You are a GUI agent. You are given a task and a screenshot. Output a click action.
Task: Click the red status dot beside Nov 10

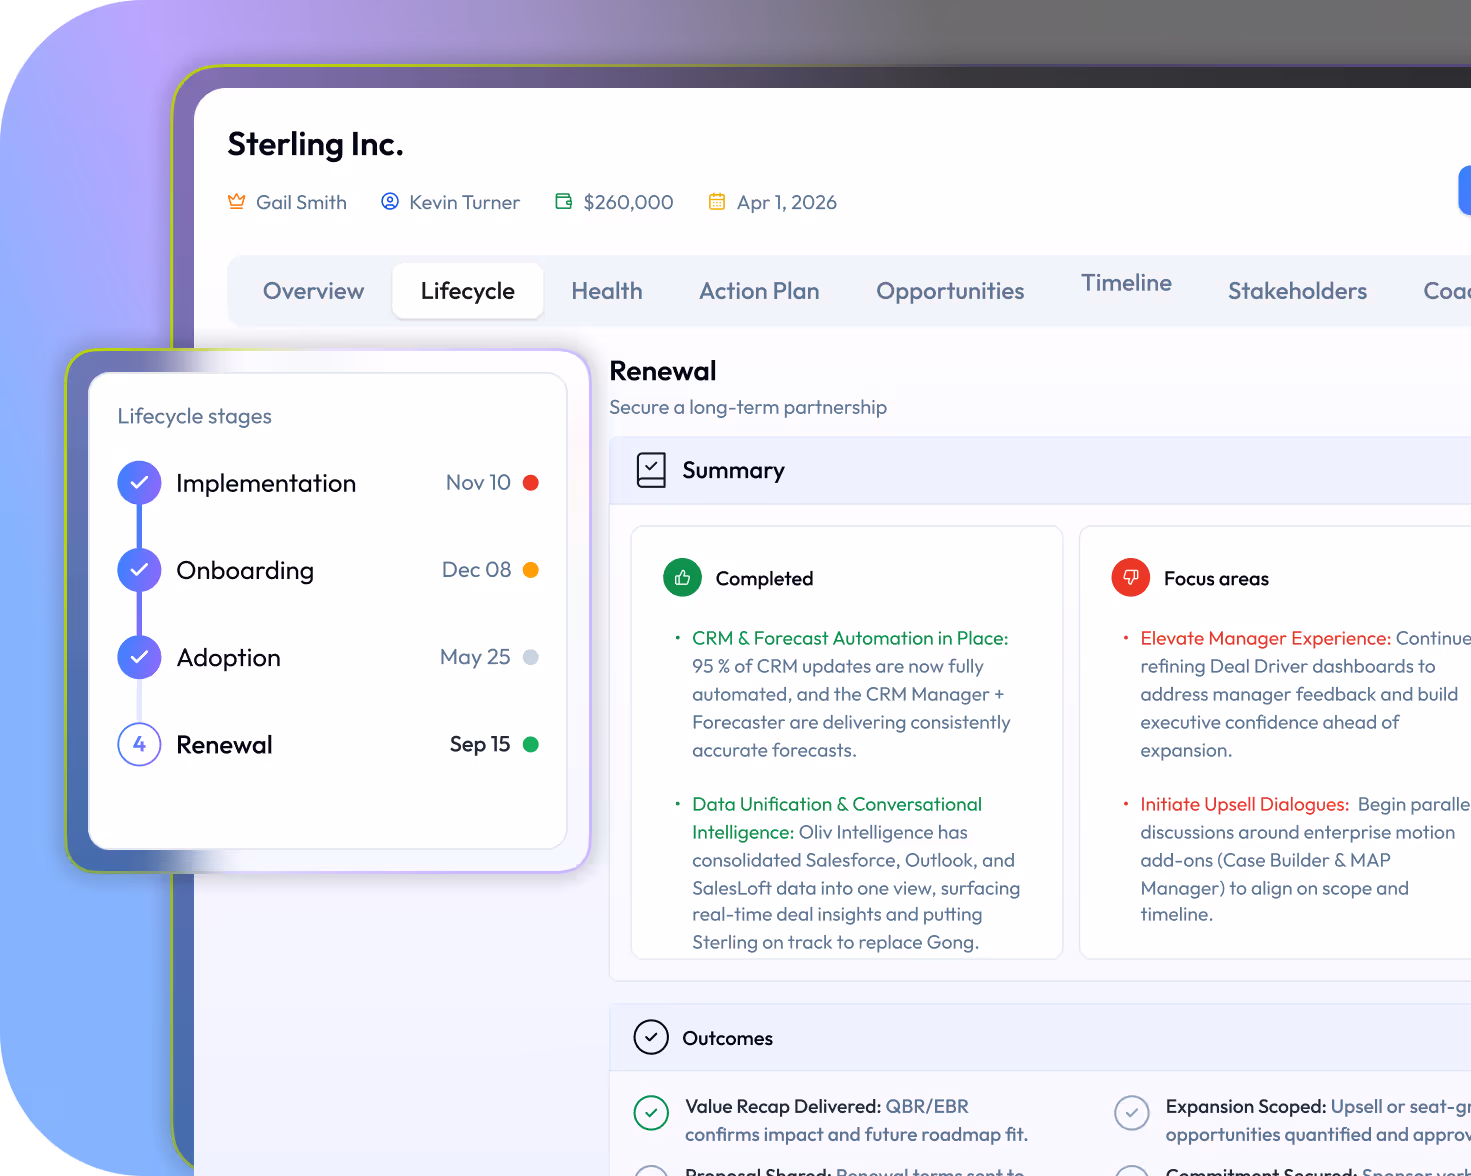click(x=531, y=482)
